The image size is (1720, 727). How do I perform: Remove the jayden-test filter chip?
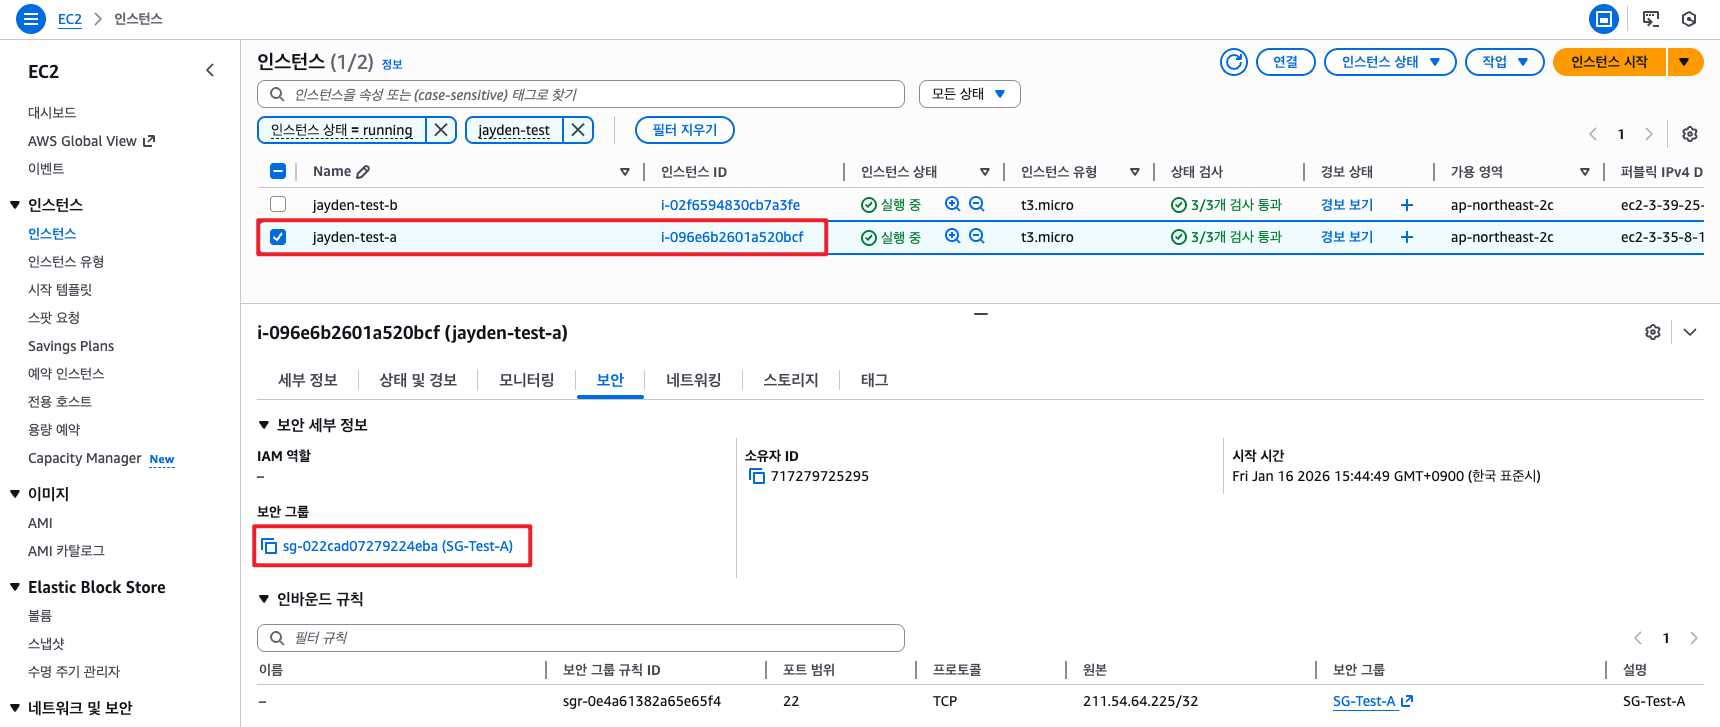(578, 130)
